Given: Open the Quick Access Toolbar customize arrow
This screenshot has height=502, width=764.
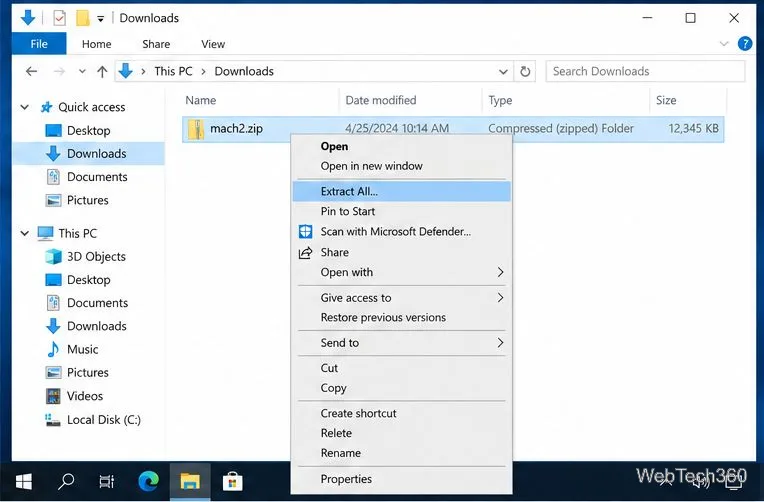Looking at the screenshot, I should coord(100,19).
